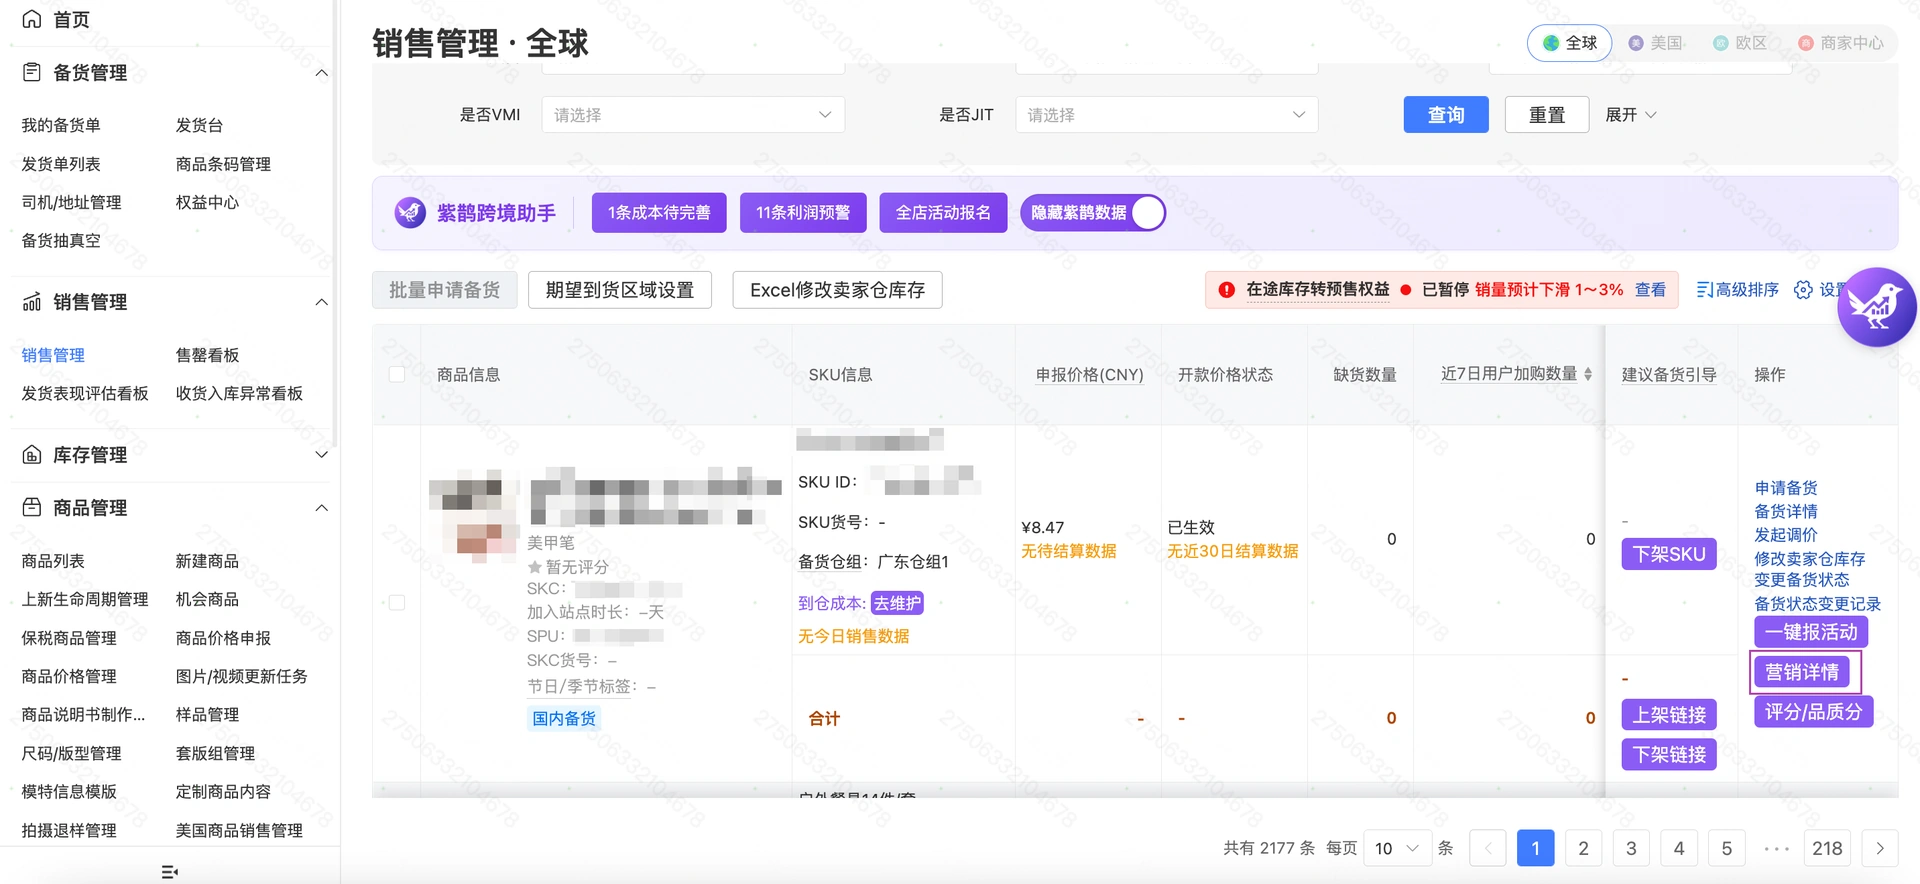Open the 是否JIT dropdown
1920x884 pixels.
[x=1167, y=115]
